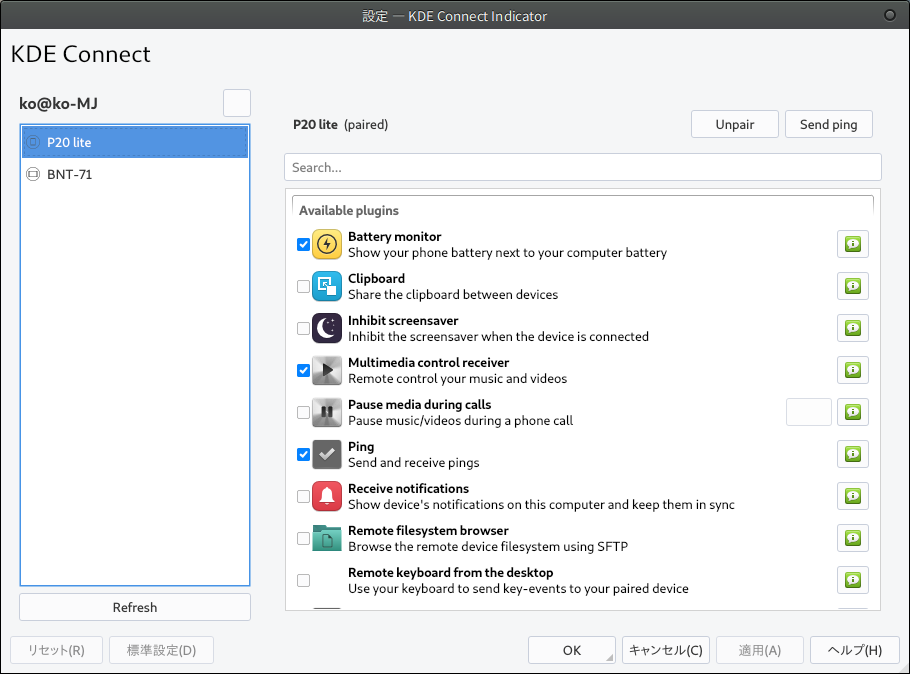Viewport: 910px width, 674px height.
Task: Click the Multimedia control receiver play icon
Action: pos(327,370)
